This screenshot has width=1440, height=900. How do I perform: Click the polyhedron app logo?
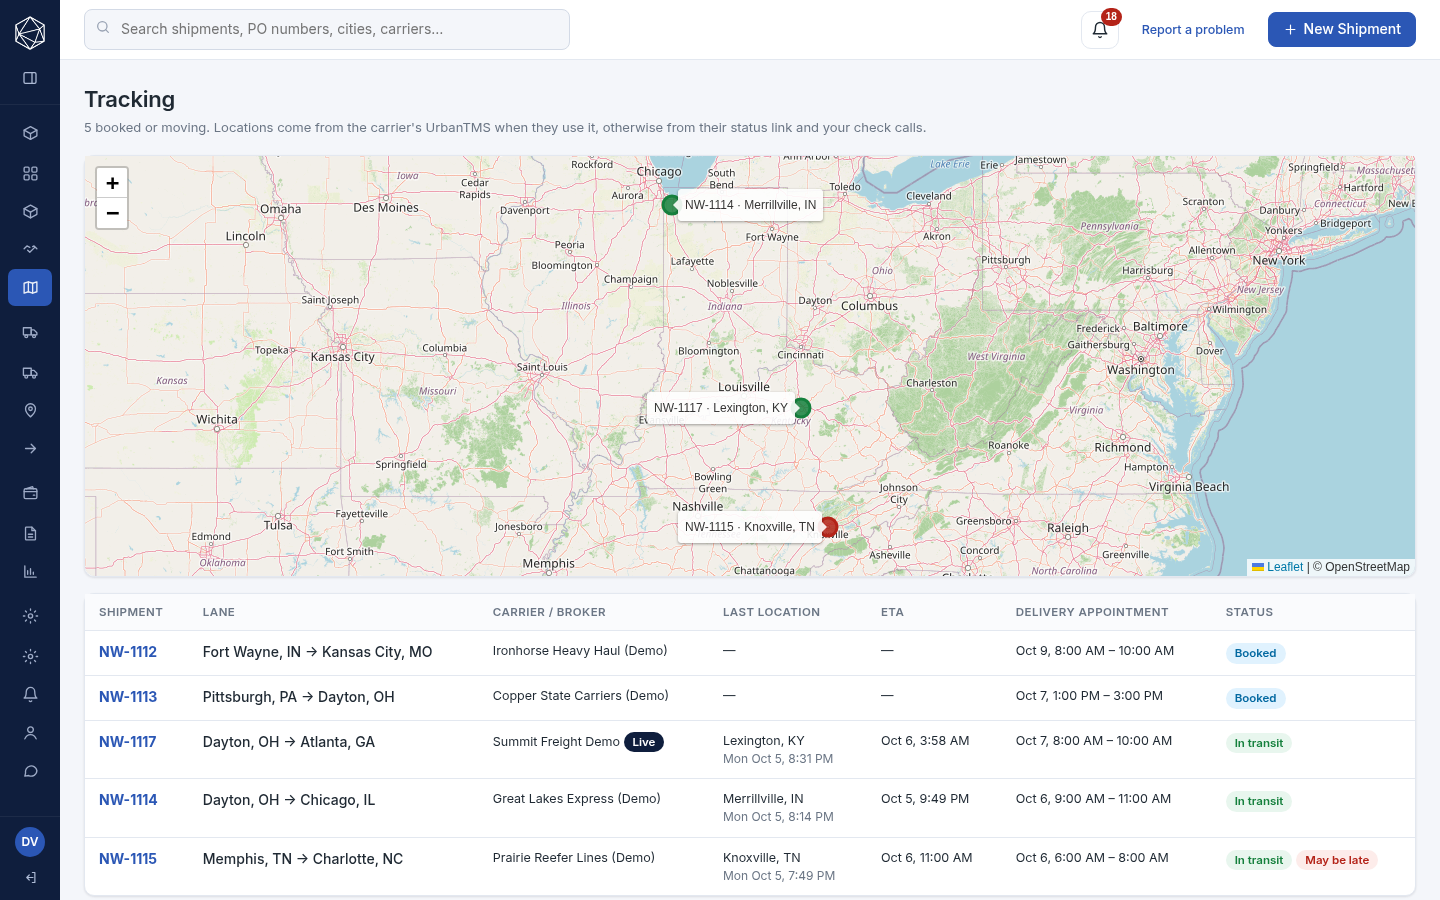[x=30, y=33]
